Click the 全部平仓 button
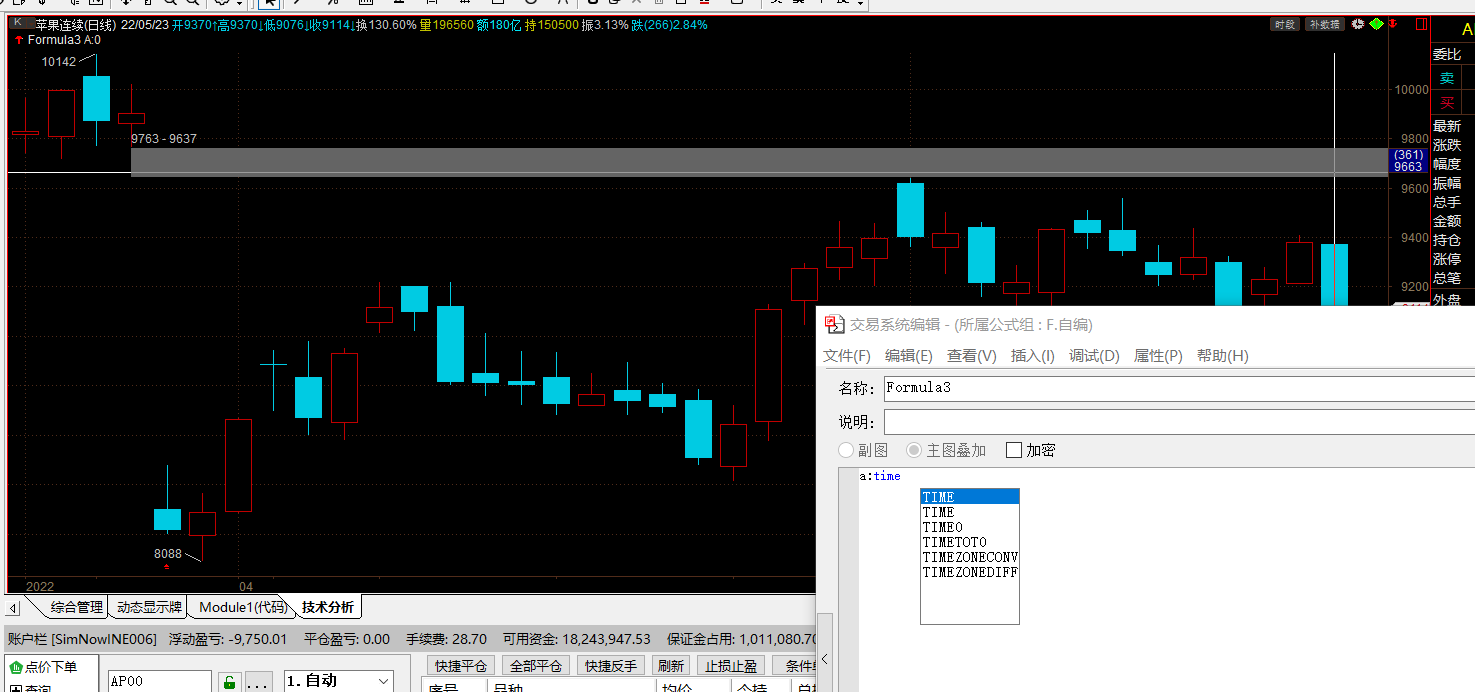Screen dimensions: 1475x692 [x=535, y=666]
